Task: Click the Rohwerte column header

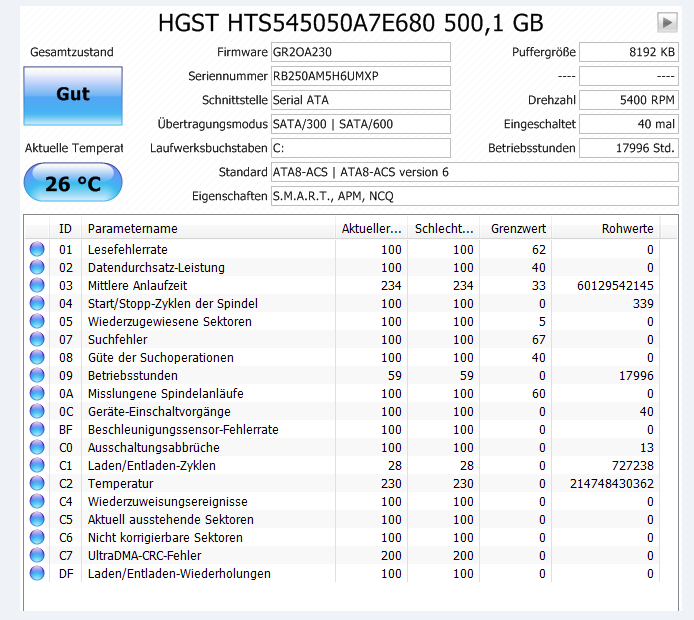Action: [606, 229]
